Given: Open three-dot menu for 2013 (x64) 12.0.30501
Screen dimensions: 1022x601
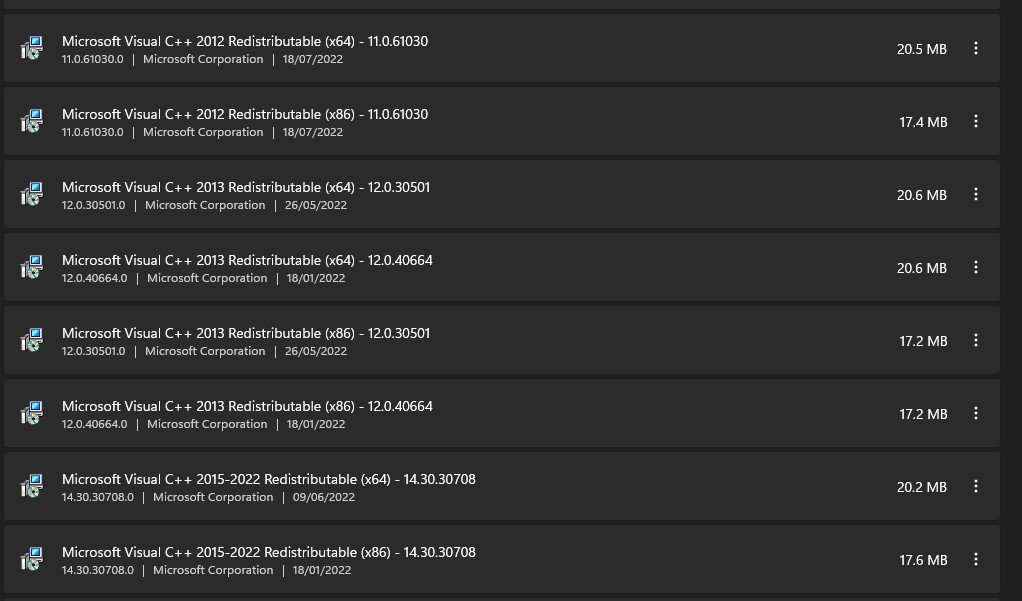Looking at the screenshot, I should click(x=975, y=194).
